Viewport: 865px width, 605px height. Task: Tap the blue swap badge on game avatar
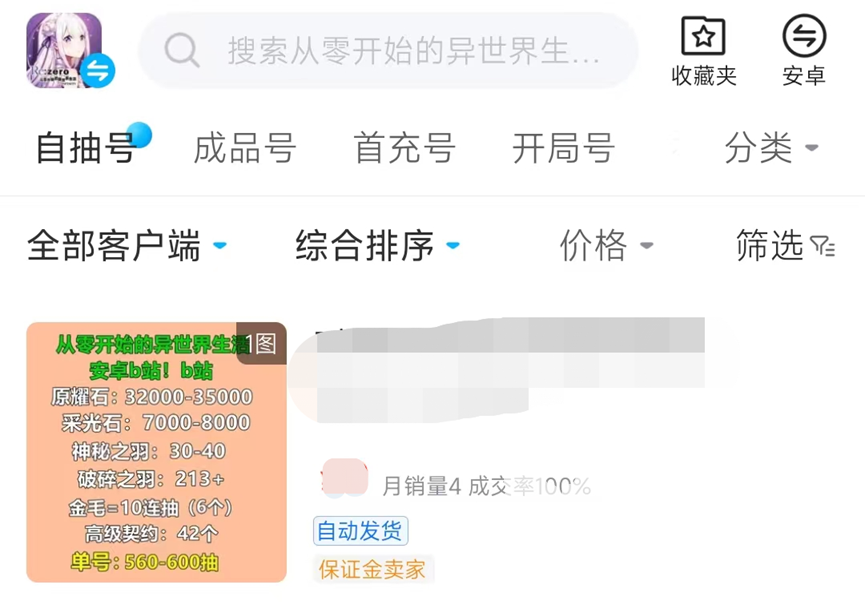(x=98, y=71)
